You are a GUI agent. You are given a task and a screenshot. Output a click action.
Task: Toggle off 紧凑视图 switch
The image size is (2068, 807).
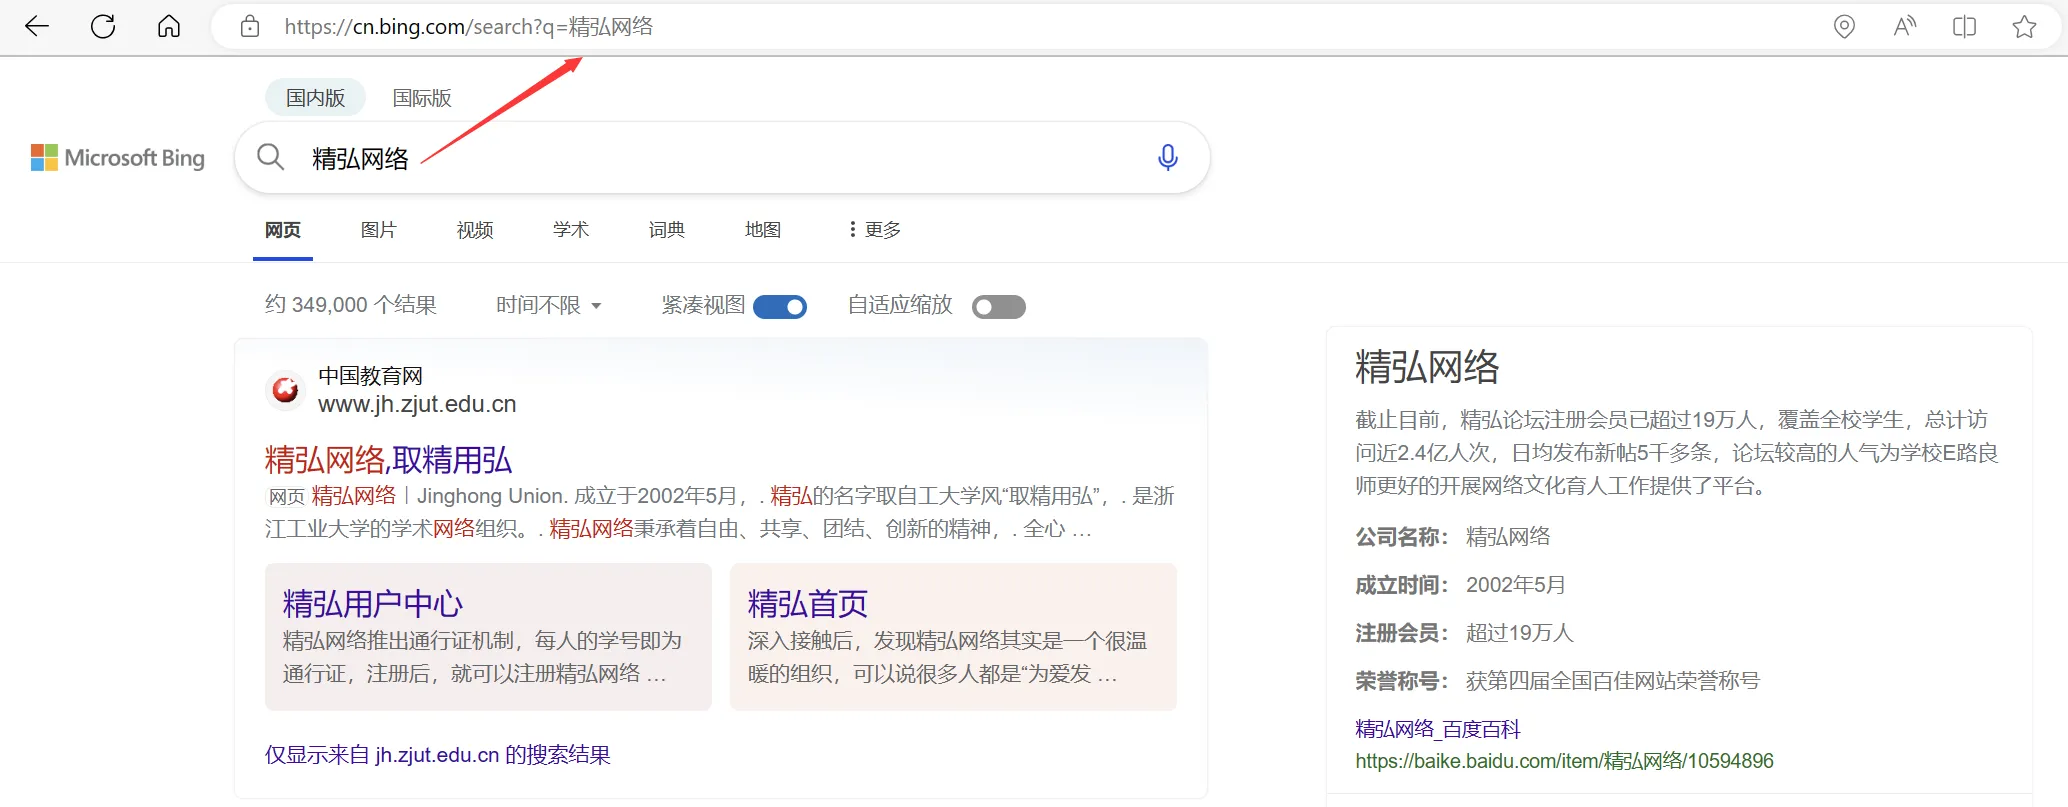click(x=780, y=307)
